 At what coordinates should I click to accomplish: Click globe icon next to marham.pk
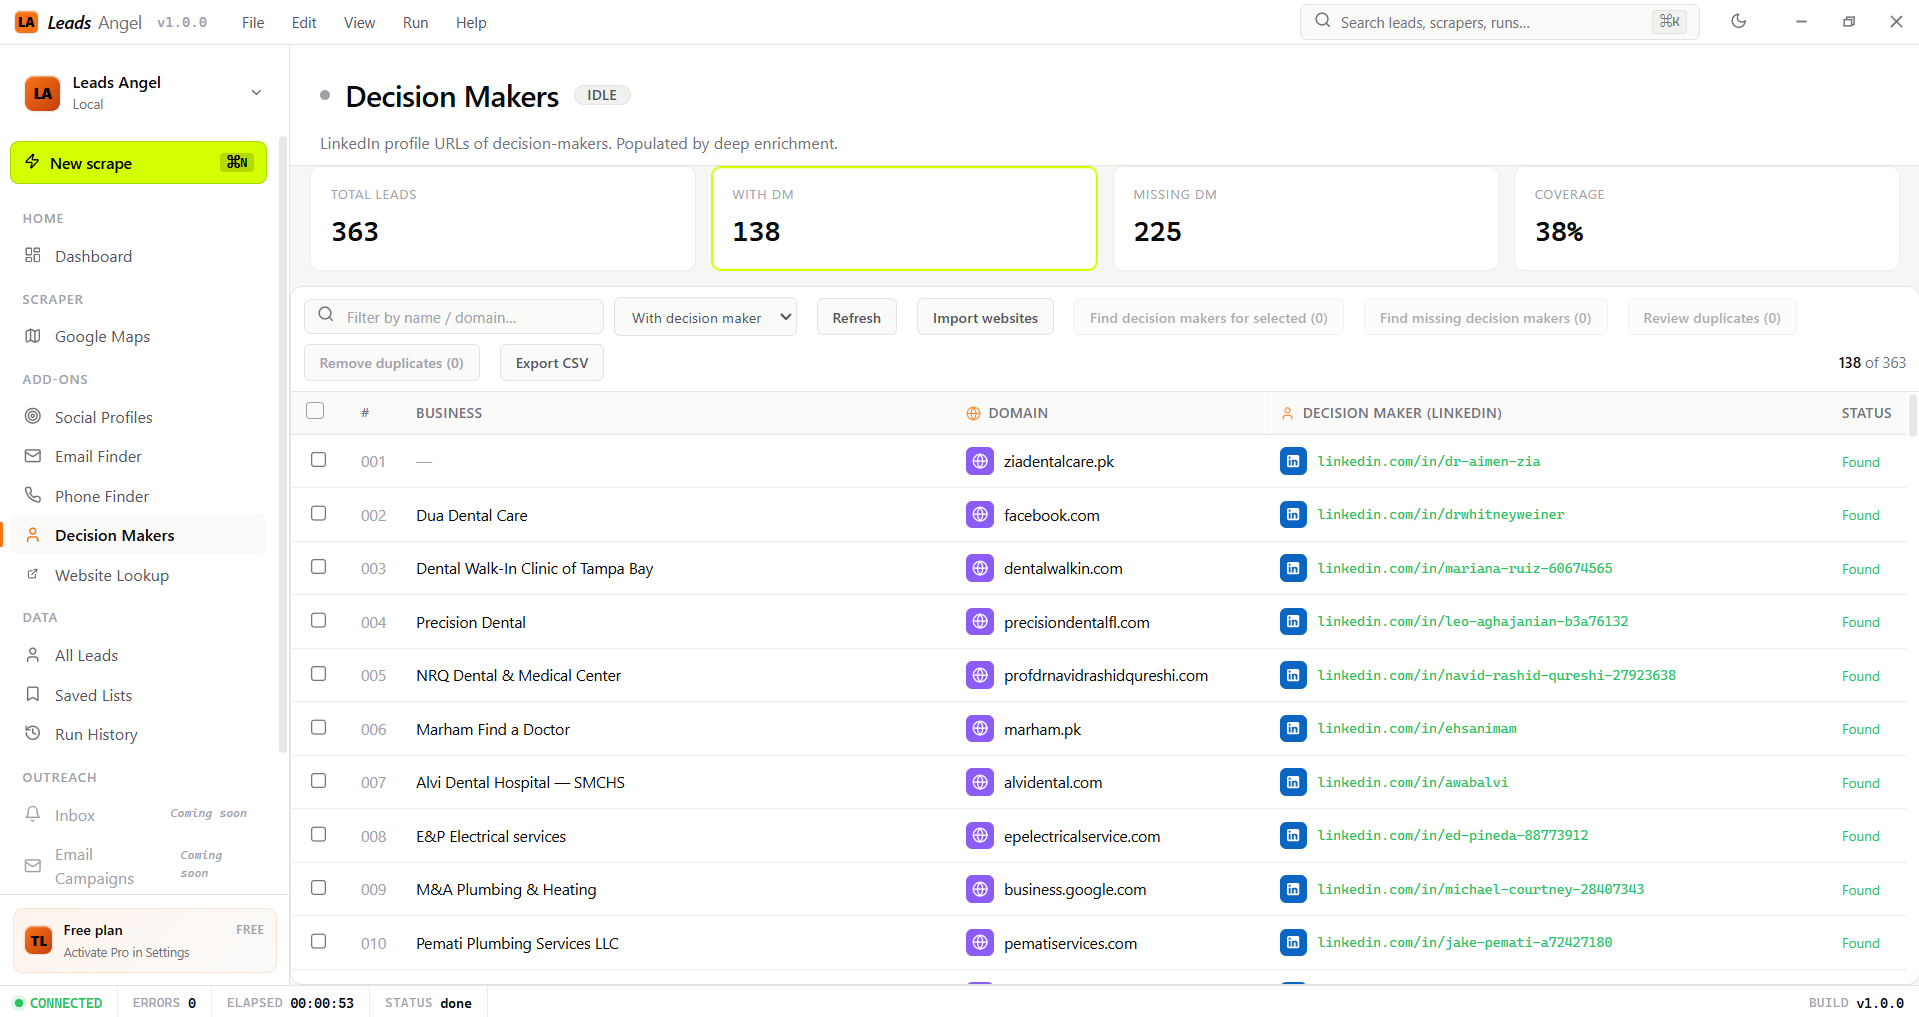[980, 729]
